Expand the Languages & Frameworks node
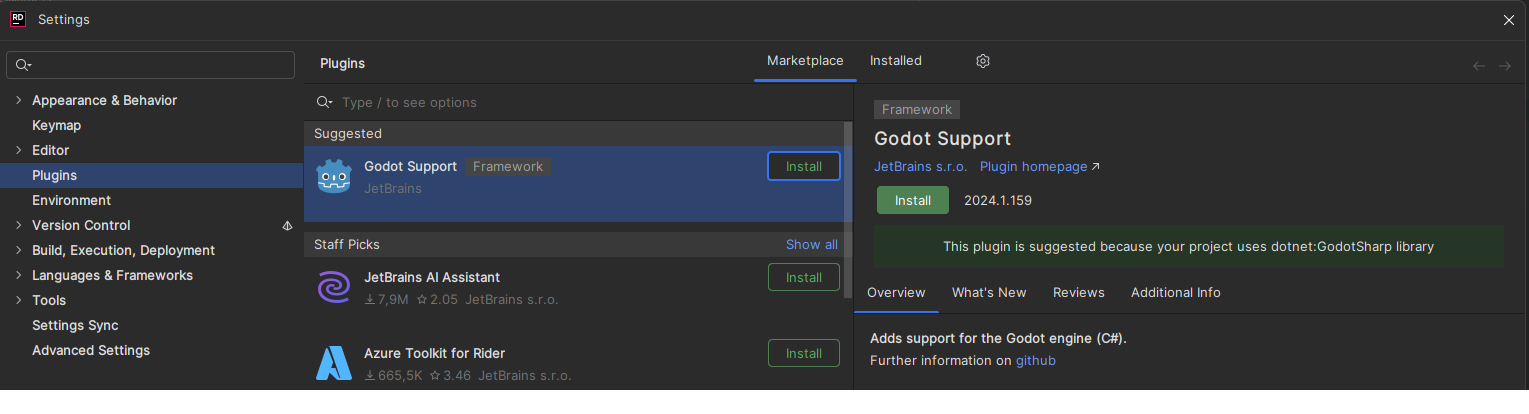The width and height of the screenshot is (1529, 414). click(19, 275)
